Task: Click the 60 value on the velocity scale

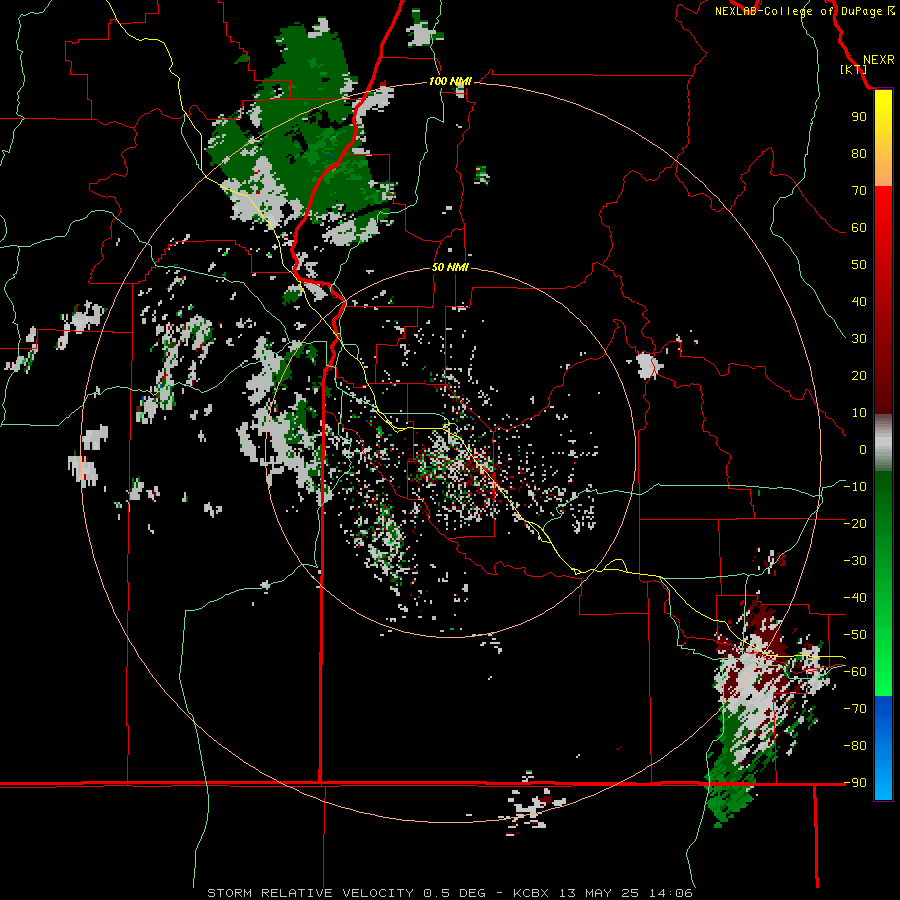Action: click(859, 227)
